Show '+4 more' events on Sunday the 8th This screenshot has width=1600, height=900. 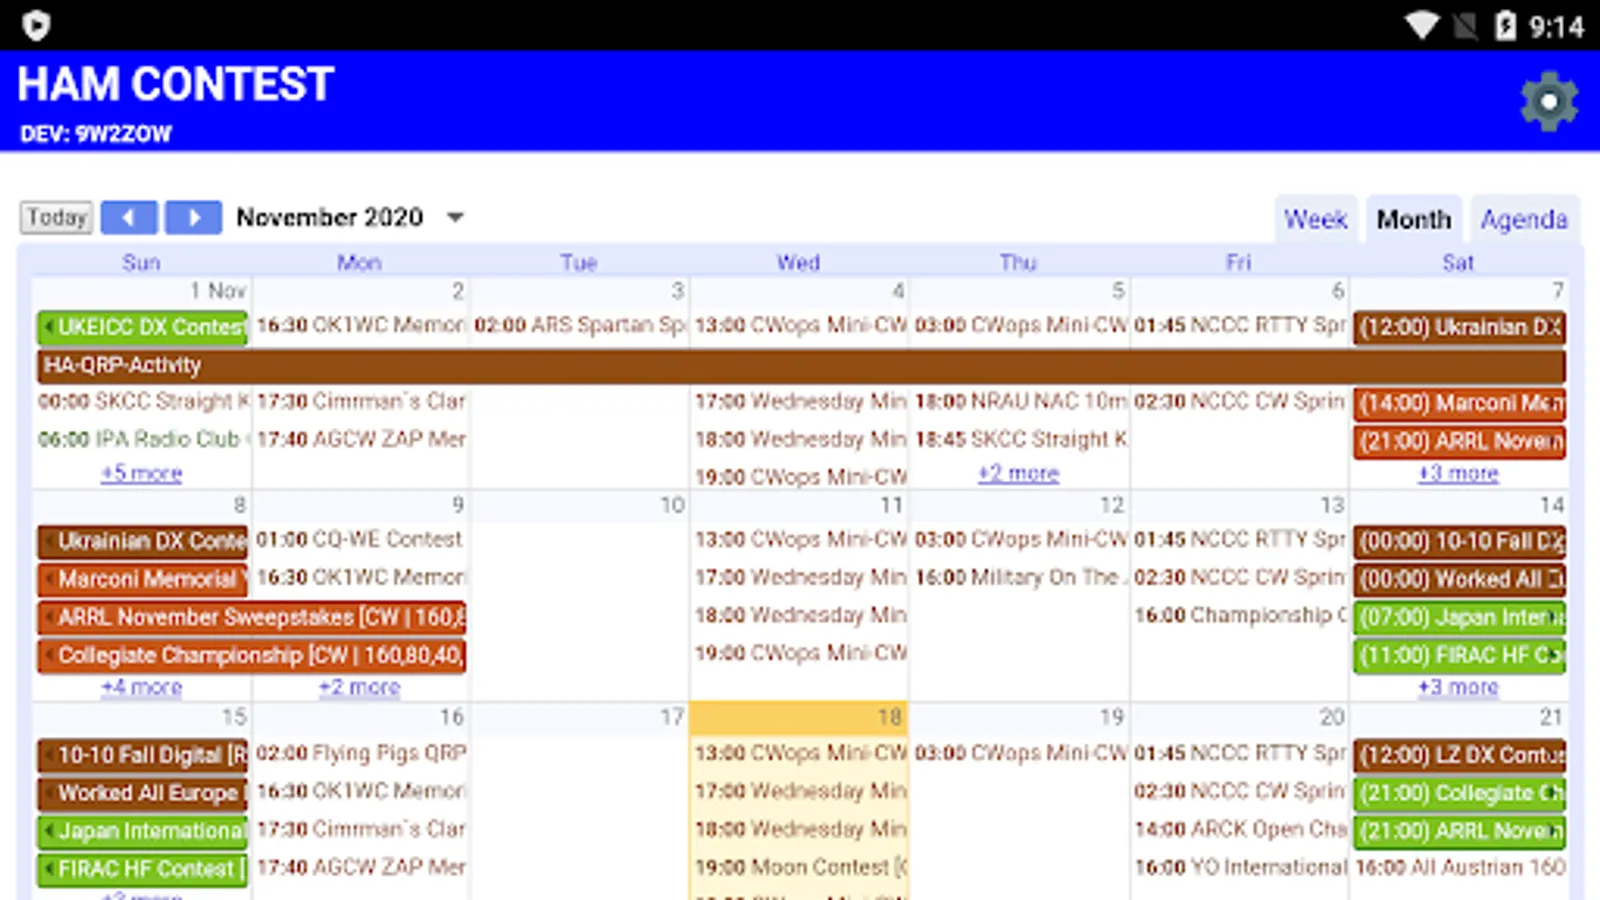[x=141, y=687]
